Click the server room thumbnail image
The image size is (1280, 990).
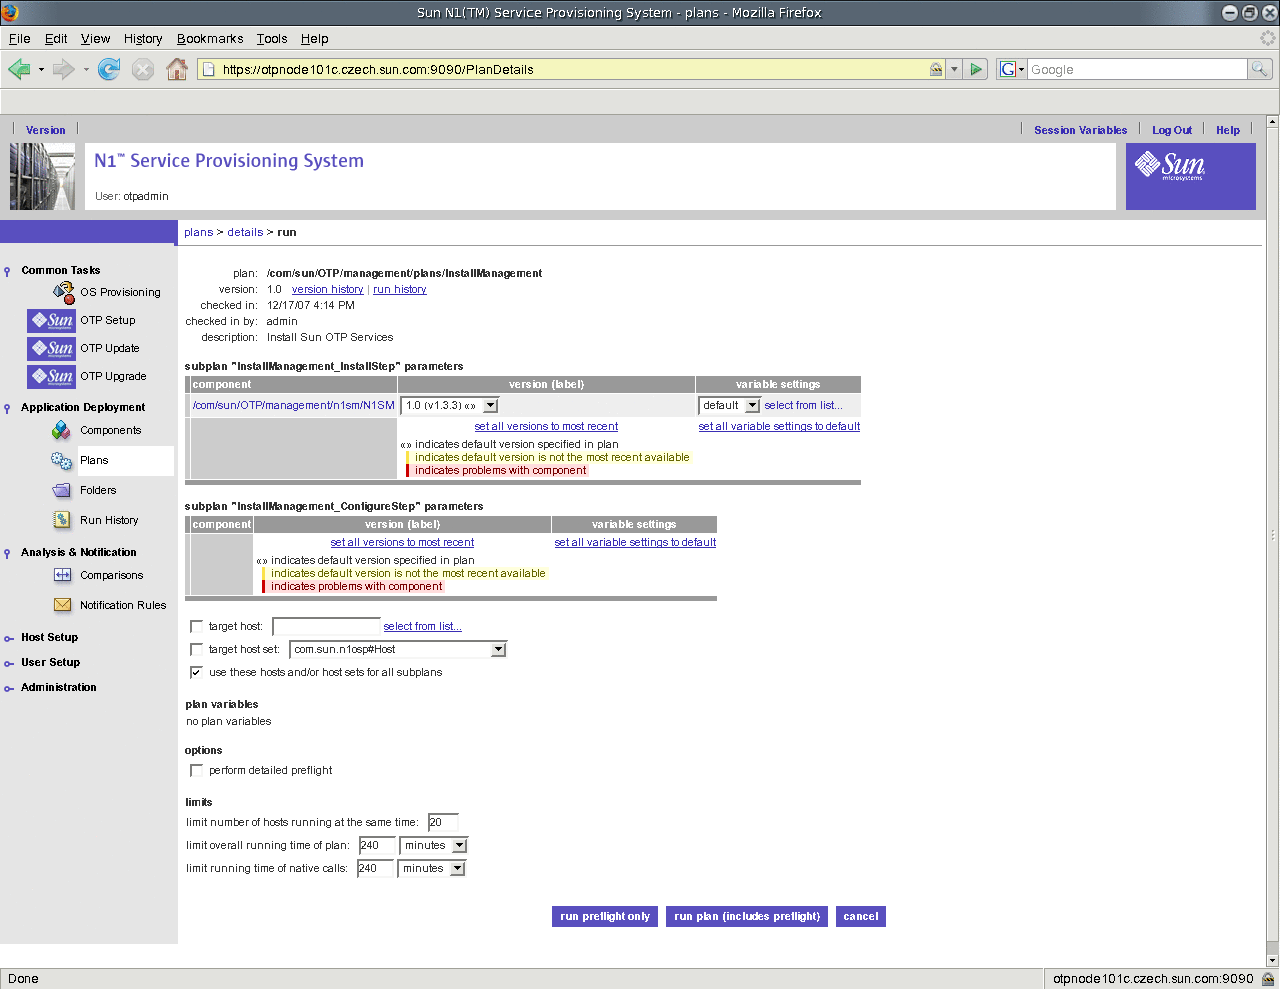(x=42, y=176)
